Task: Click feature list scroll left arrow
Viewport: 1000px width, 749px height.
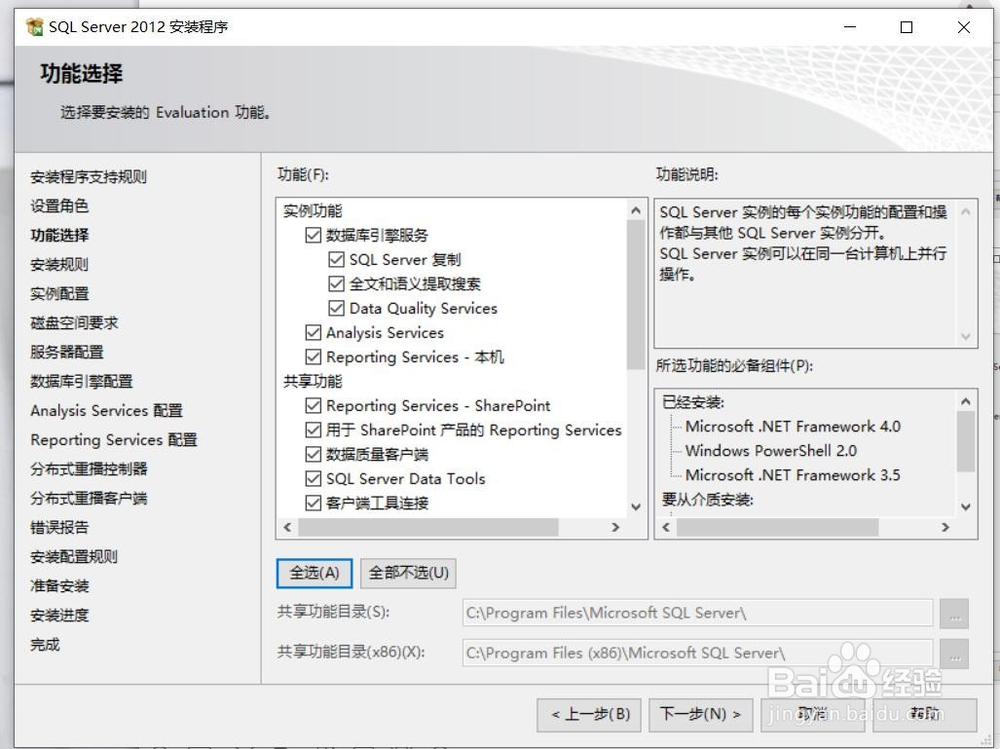Action: pyautogui.click(x=288, y=527)
